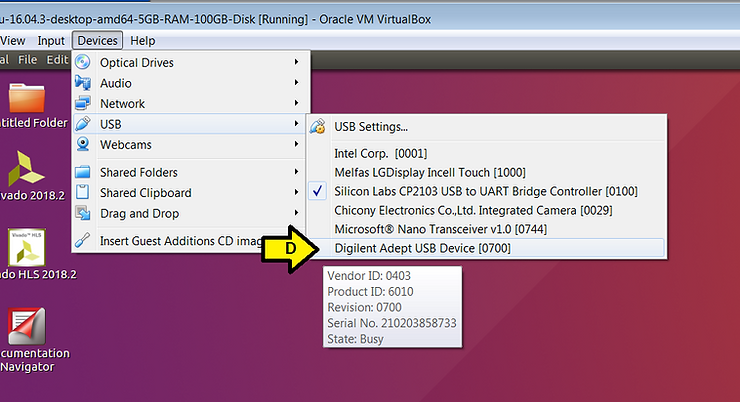The height and width of the screenshot is (402, 740).
Task: Click the Drag and Drop icon
Action: click(x=83, y=213)
